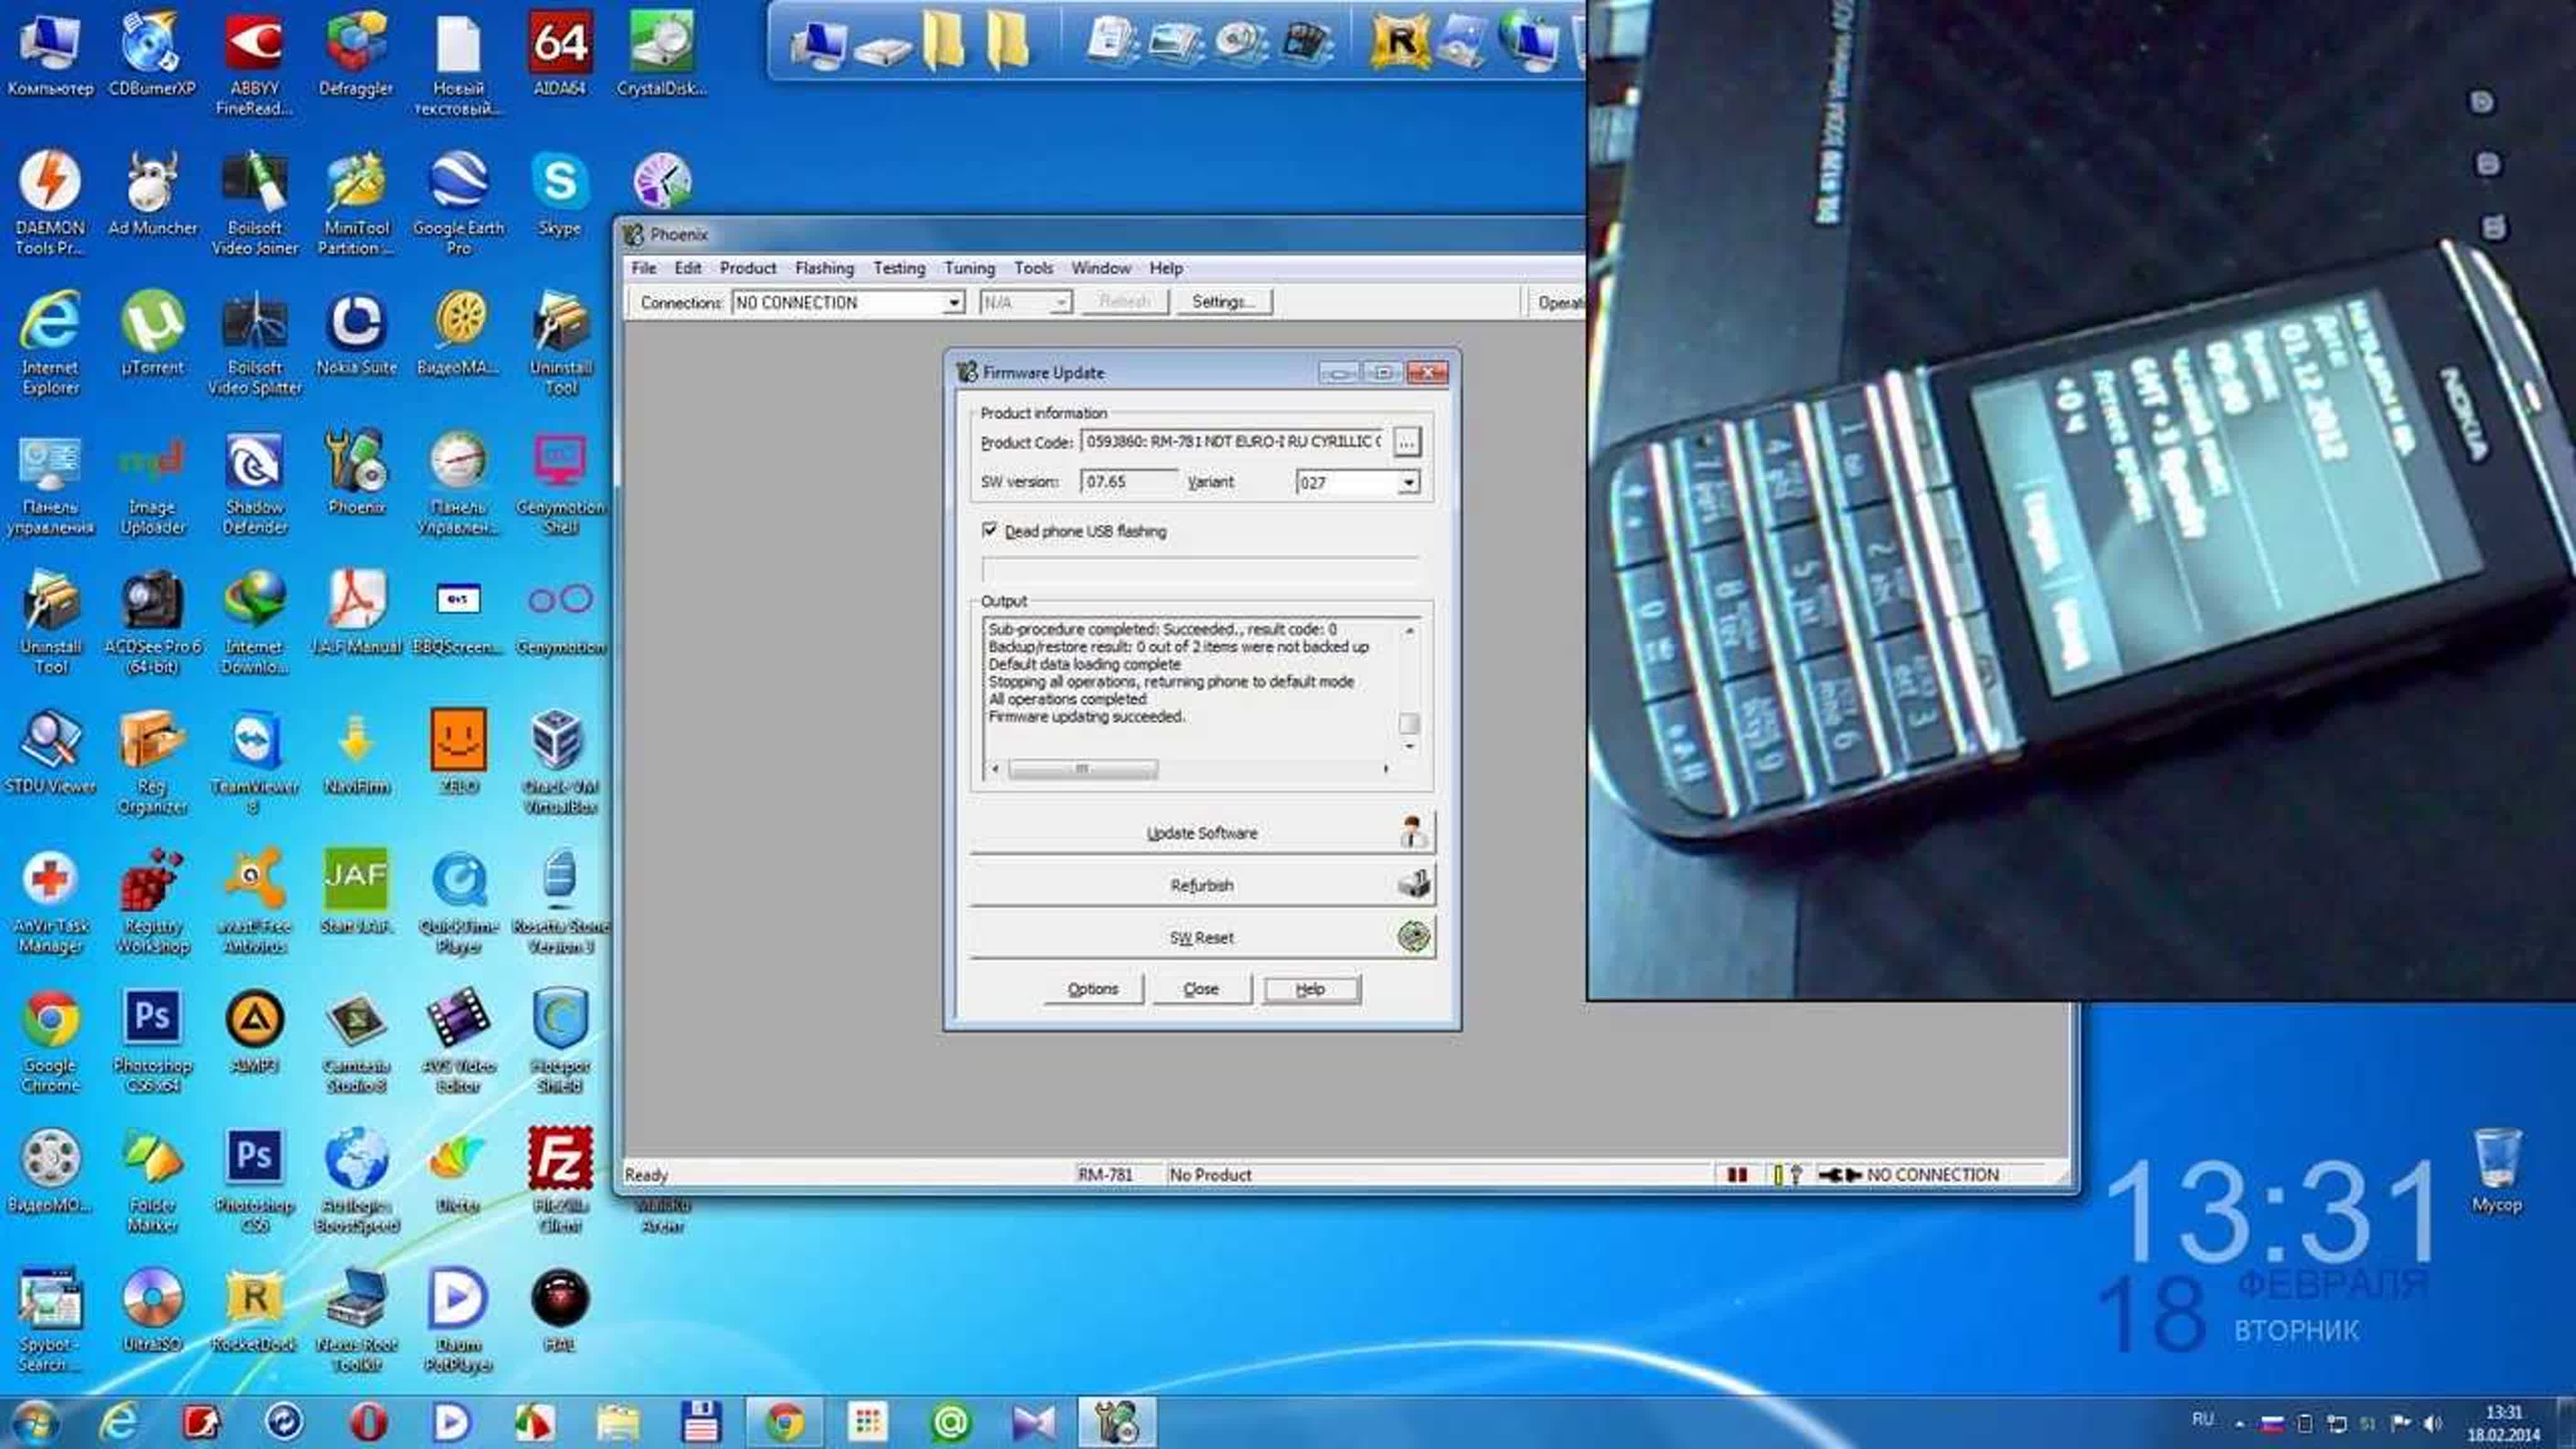
Task: Click the horizontal scrollbar in Output box
Action: [x=1189, y=769]
